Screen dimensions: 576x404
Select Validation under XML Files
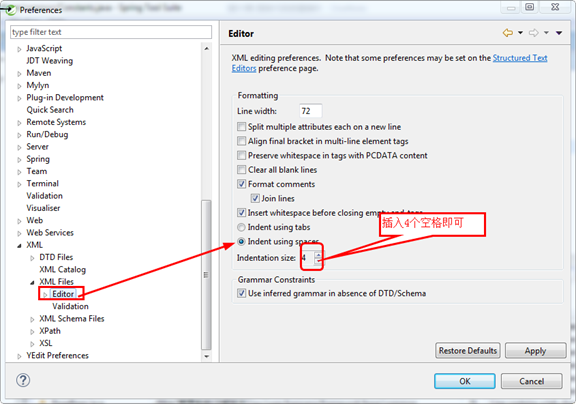[70, 306]
